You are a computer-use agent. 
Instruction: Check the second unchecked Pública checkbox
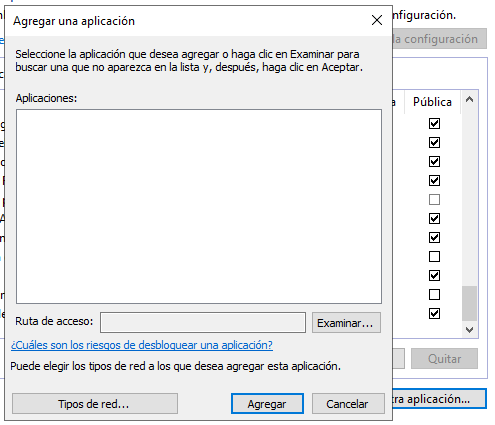click(434, 257)
